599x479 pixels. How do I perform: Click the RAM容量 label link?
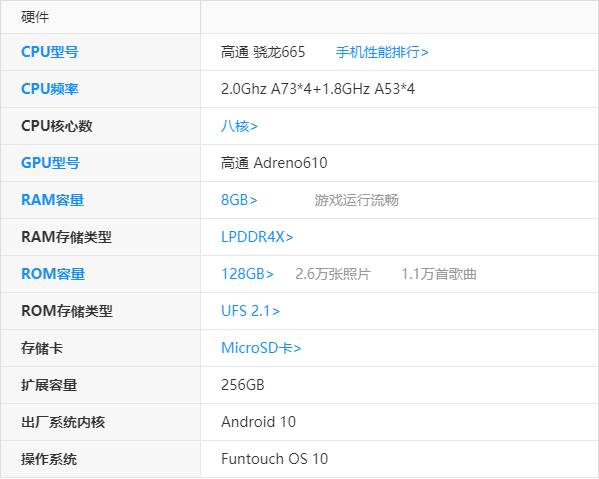click(52, 200)
